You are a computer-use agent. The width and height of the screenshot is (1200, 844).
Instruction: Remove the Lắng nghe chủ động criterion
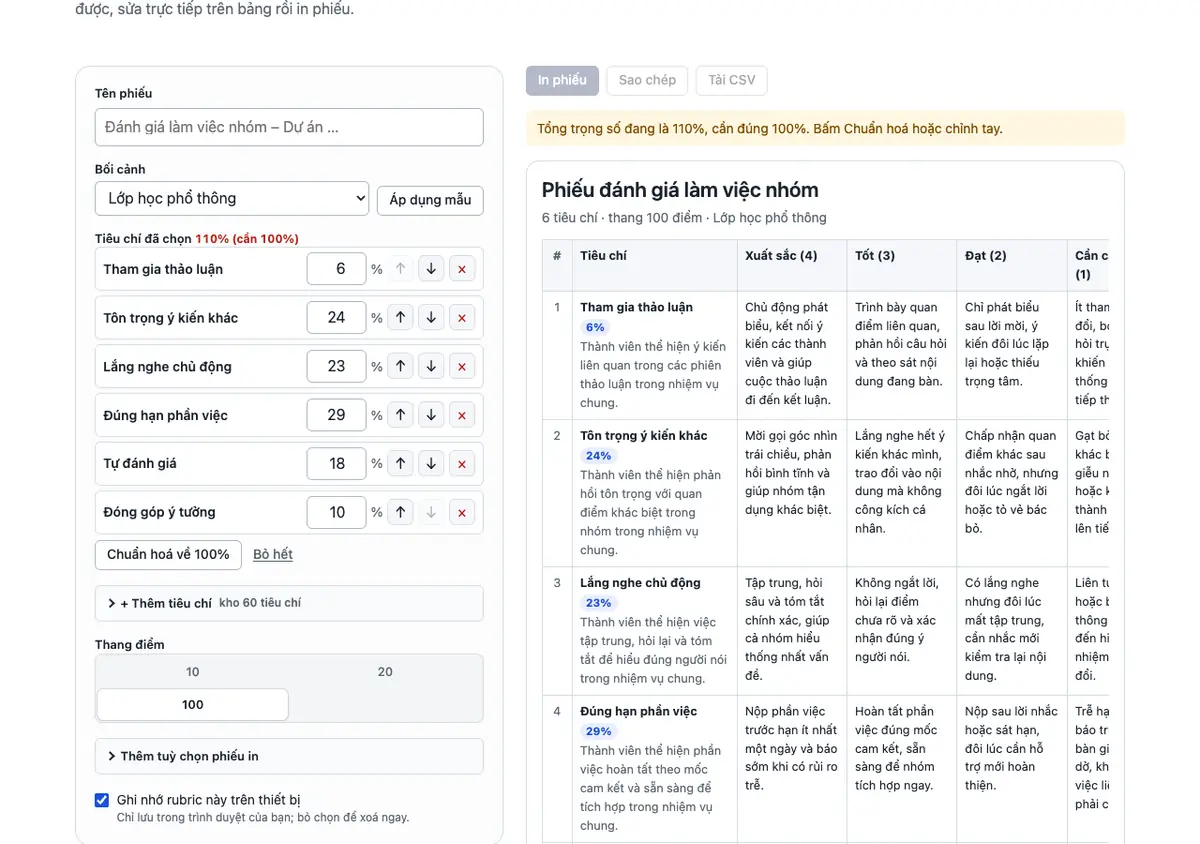click(x=462, y=366)
